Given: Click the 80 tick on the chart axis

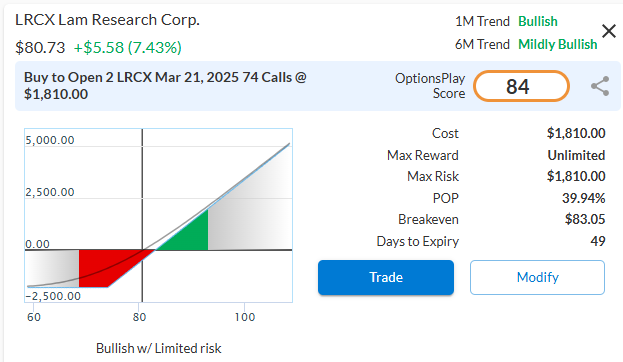Looking at the screenshot, I should pos(139,317).
